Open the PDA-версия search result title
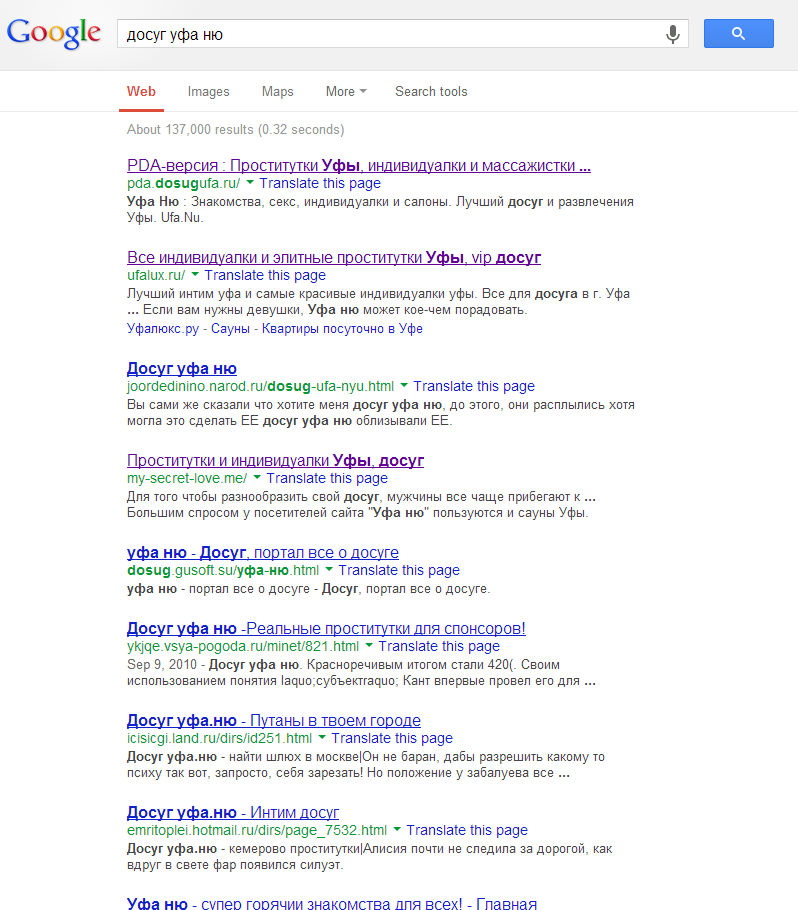Image resolution: width=798 pixels, height=910 pixels. (x=359, y=165)
